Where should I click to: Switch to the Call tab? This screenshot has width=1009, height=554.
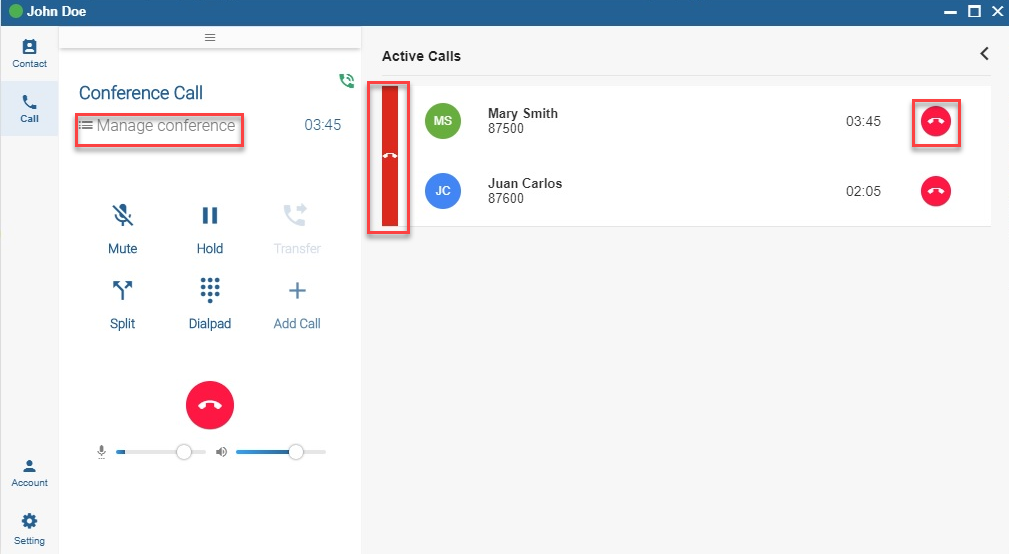(29, 108)
